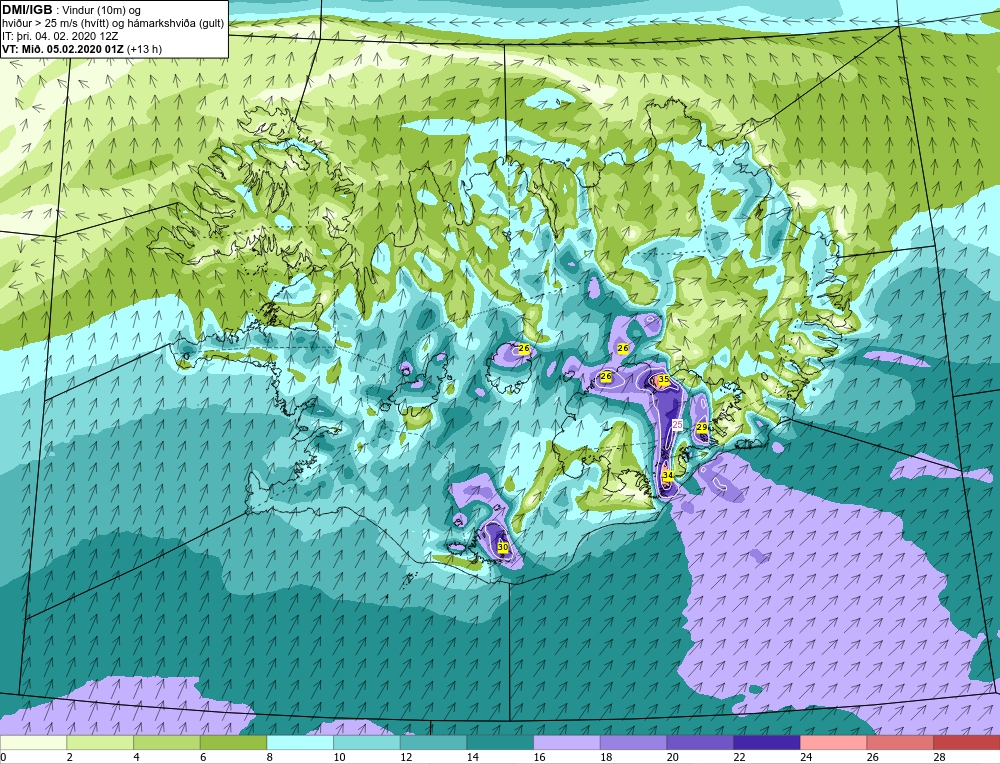Click the DMI/IGB title in header box
The height and width of the screenshot is (764, 1000).
tap(27, 9)
